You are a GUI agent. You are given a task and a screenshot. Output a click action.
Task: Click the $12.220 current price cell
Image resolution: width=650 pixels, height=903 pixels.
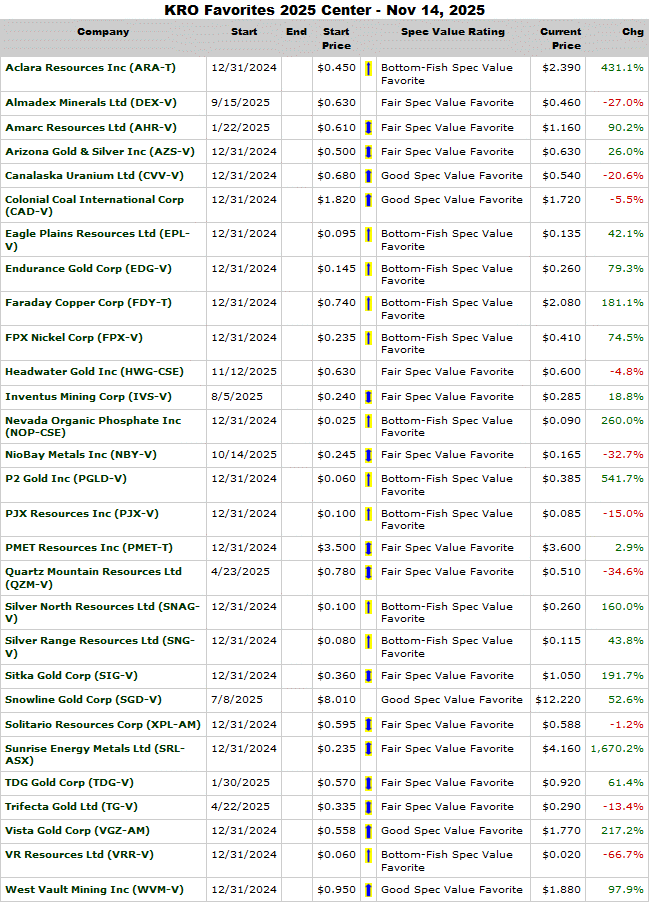coord(558,700)
